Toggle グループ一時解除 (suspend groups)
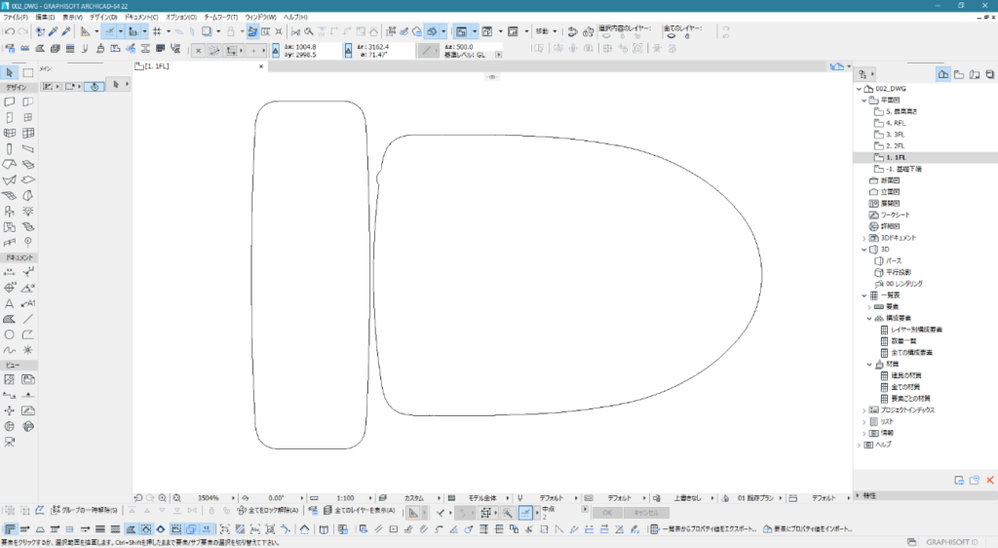 pos(84,511)
